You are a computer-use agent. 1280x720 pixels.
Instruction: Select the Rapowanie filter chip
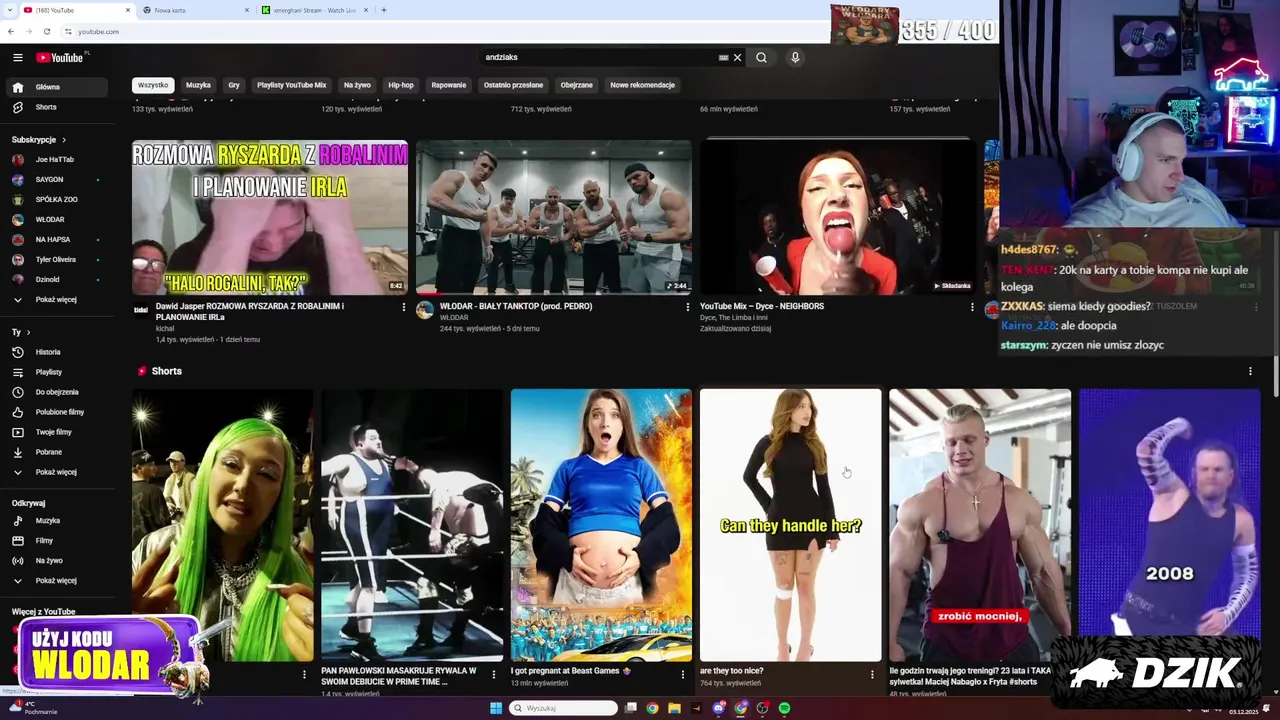coord(449,85)
